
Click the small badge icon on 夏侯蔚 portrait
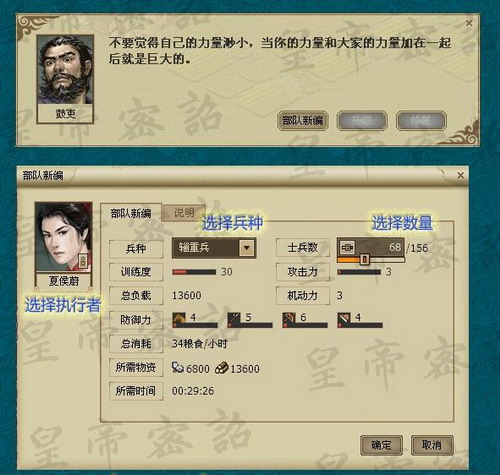84,261
